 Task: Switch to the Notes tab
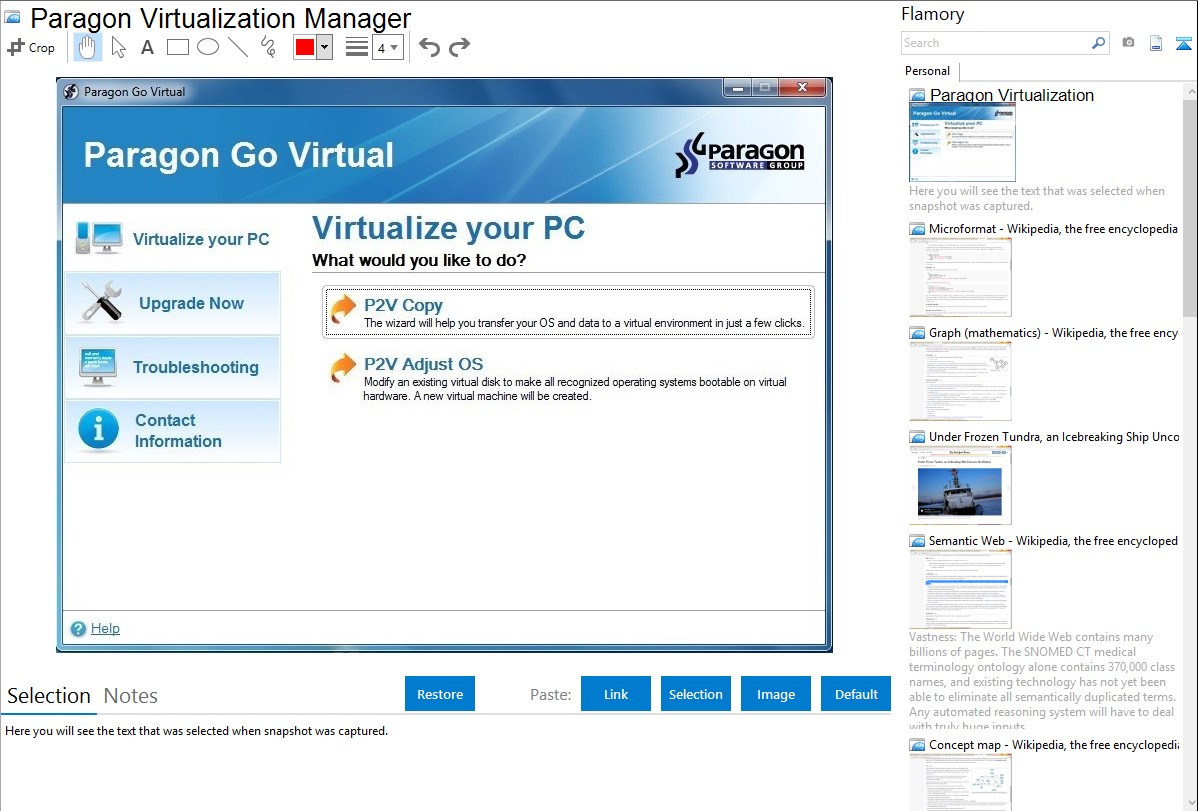pos(131,696)
